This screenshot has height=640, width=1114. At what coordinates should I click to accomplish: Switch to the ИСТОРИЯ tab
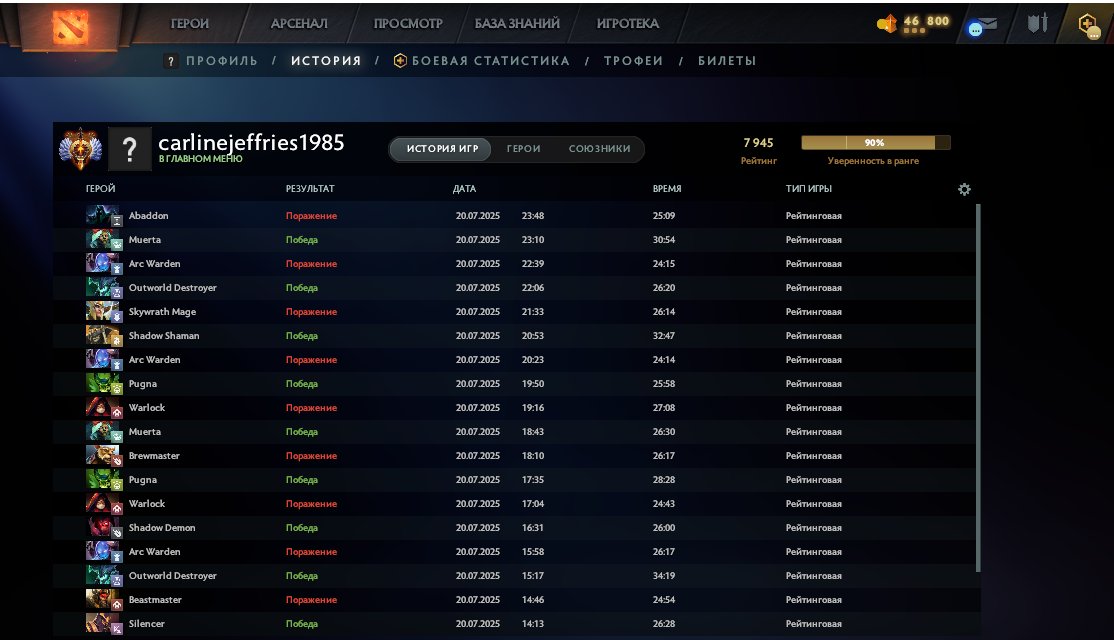pyautogui.click(x=326, y=61)
